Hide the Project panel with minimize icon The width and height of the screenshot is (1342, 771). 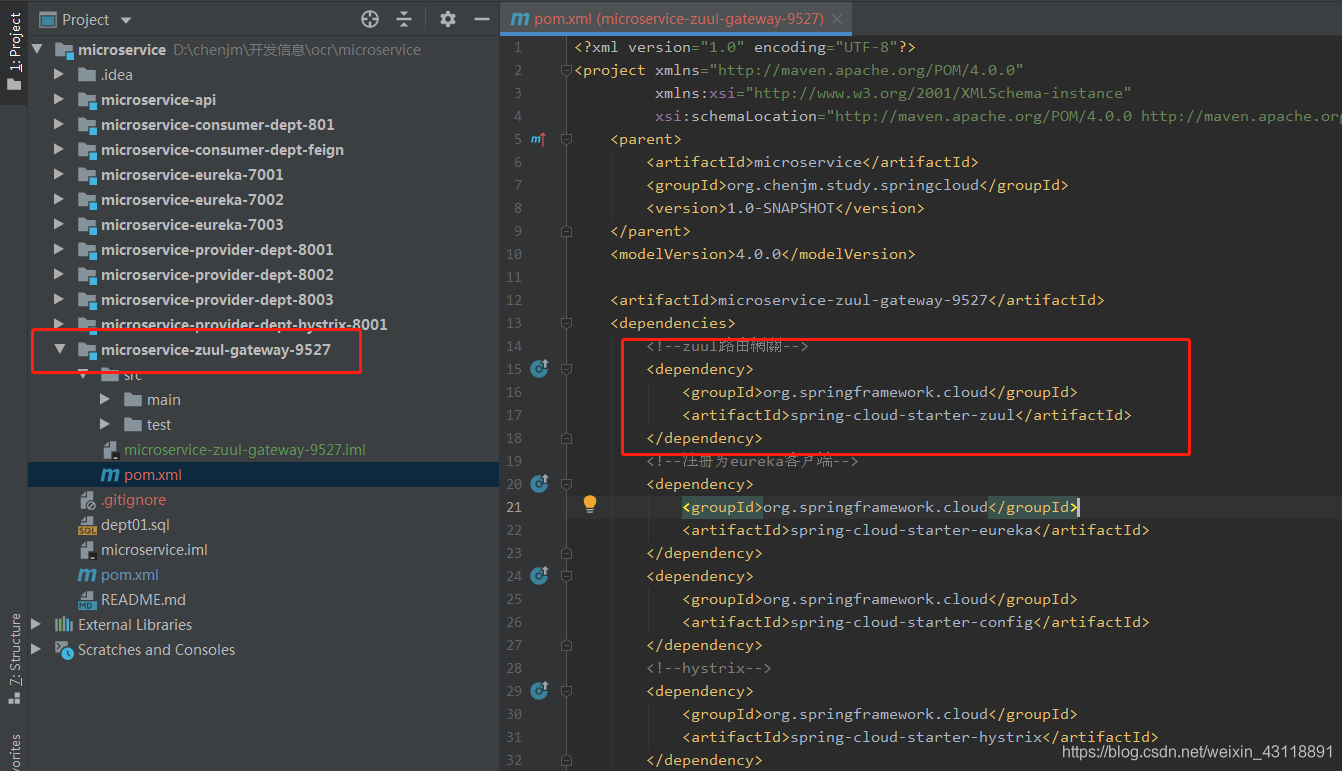pos(481,19)
